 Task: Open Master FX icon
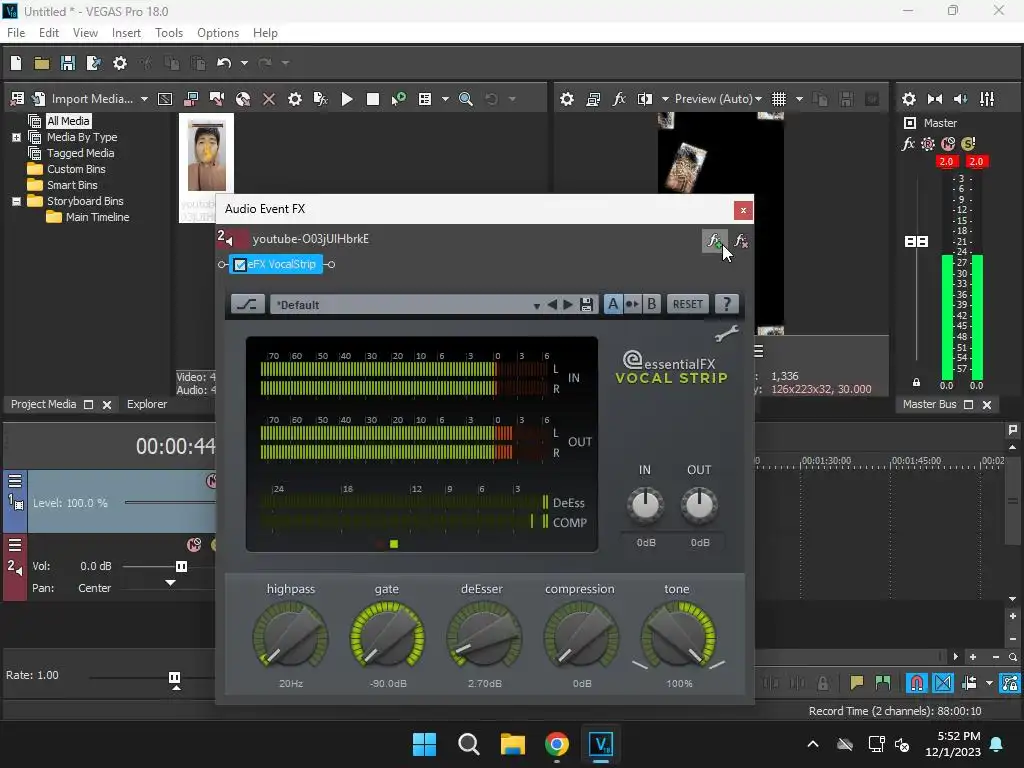click(x=908, y=144)
